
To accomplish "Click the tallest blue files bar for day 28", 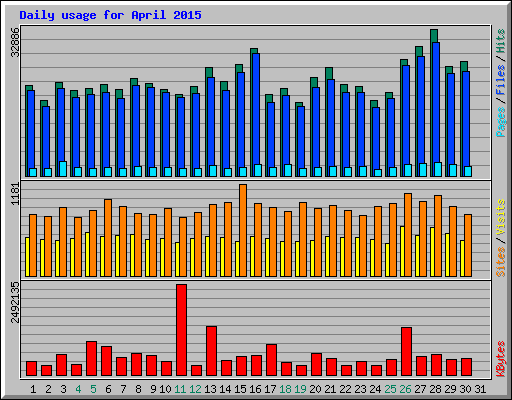I will point(436,102).
